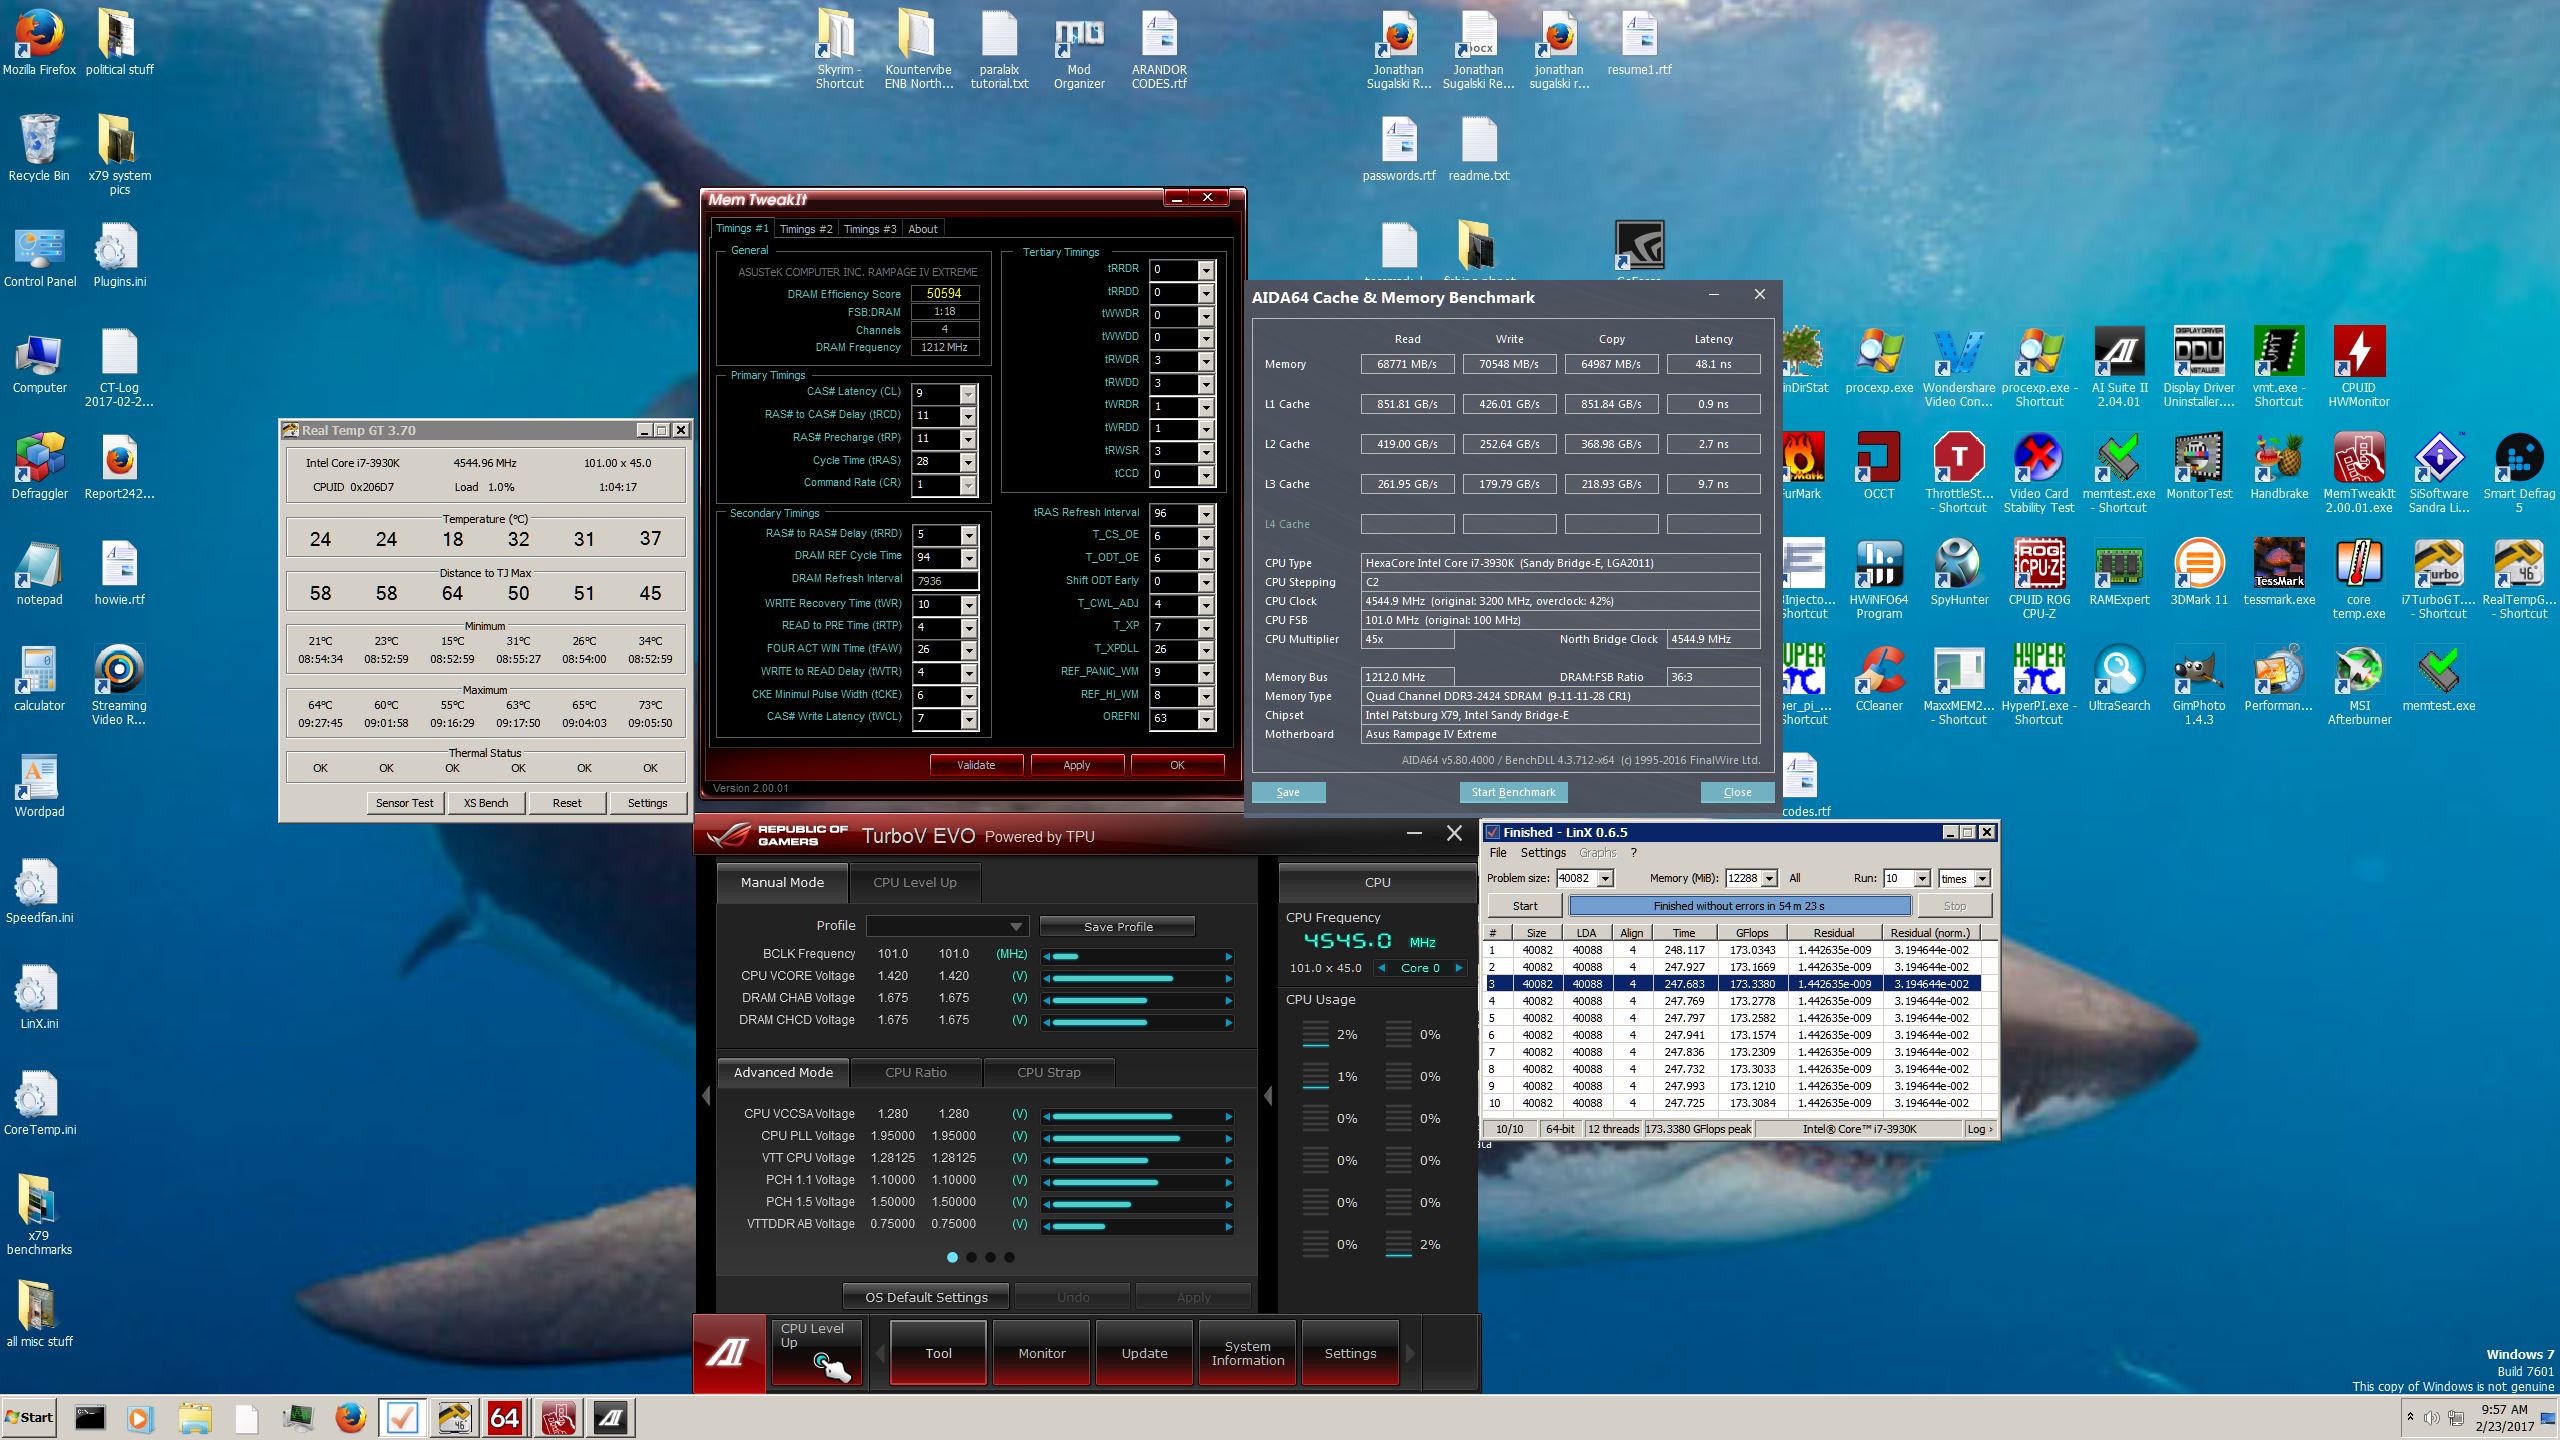Expand the CAS# Latency (CL) dropdown
2560x1440 pixels.
pyautogui.click(x=967, y=394)
